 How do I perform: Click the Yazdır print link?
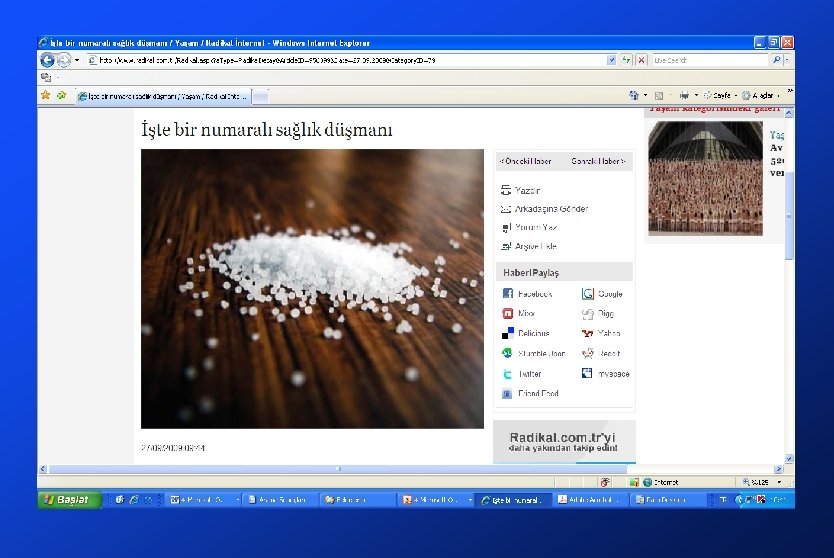click(521, 190)
